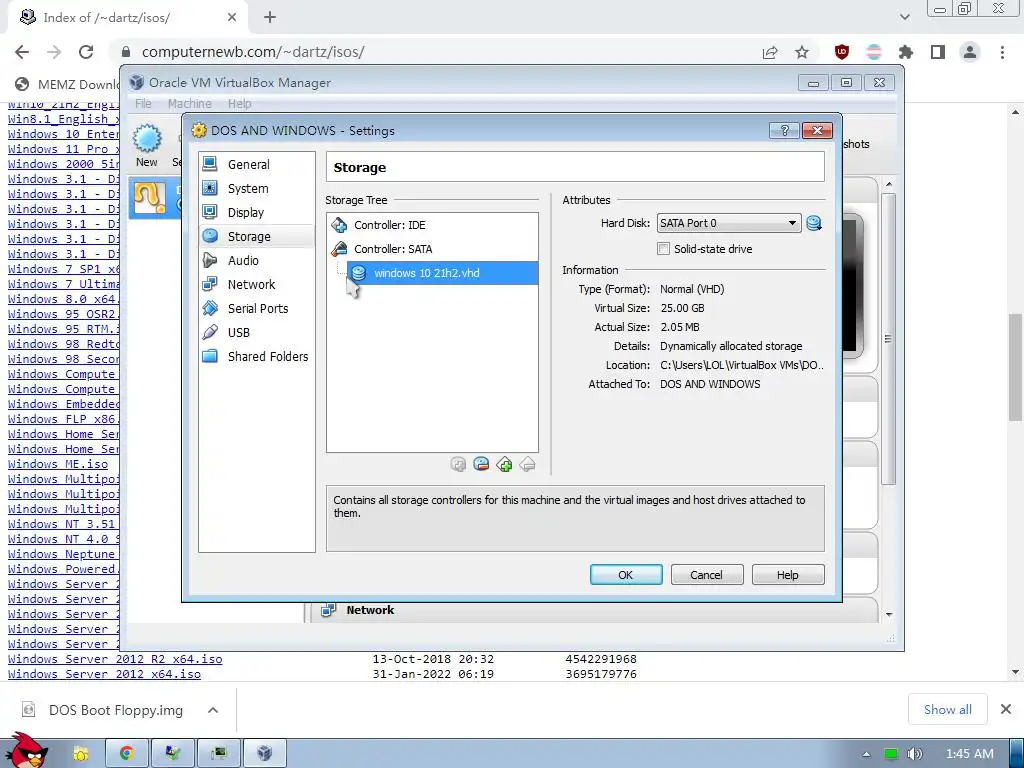
Task: Dismiss the downloads bar with the X
Action: click(x=1006, y=709)
